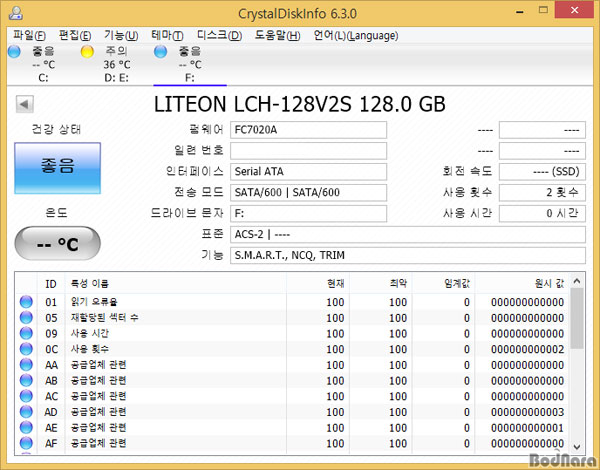Click the interface field Serial ATA
The image size is (600, 470).
tap(308, 171)
